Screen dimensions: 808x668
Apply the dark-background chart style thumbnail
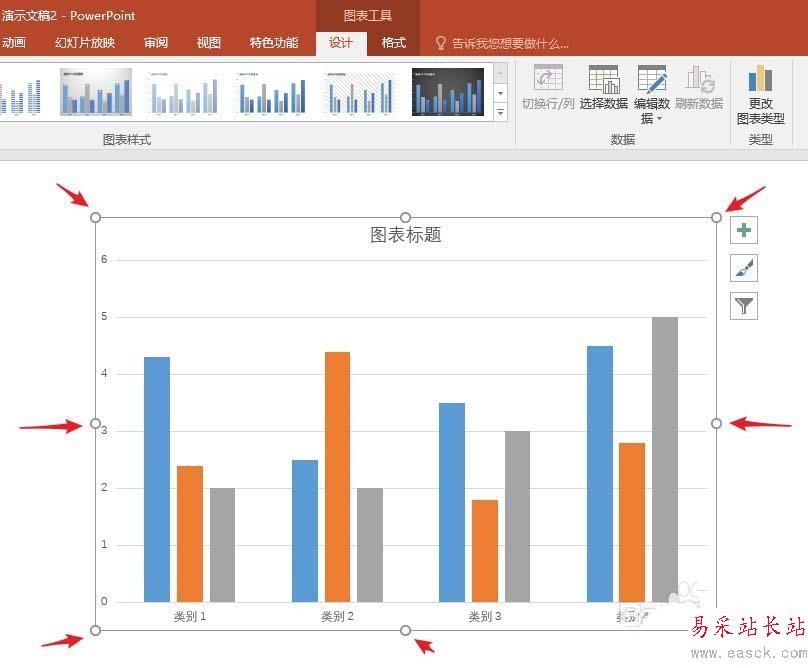click(448, 92)
